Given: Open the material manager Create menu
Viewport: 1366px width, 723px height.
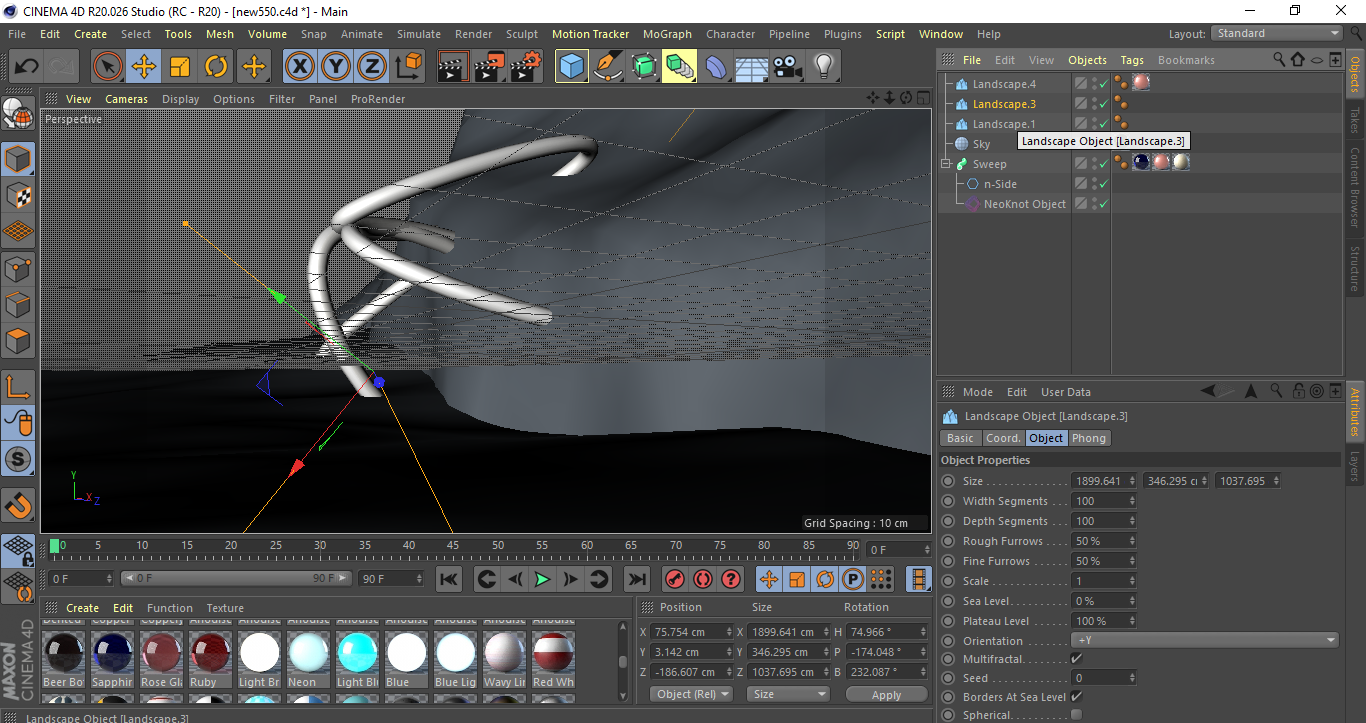Looking at the screenshot, I should point(82,608).
